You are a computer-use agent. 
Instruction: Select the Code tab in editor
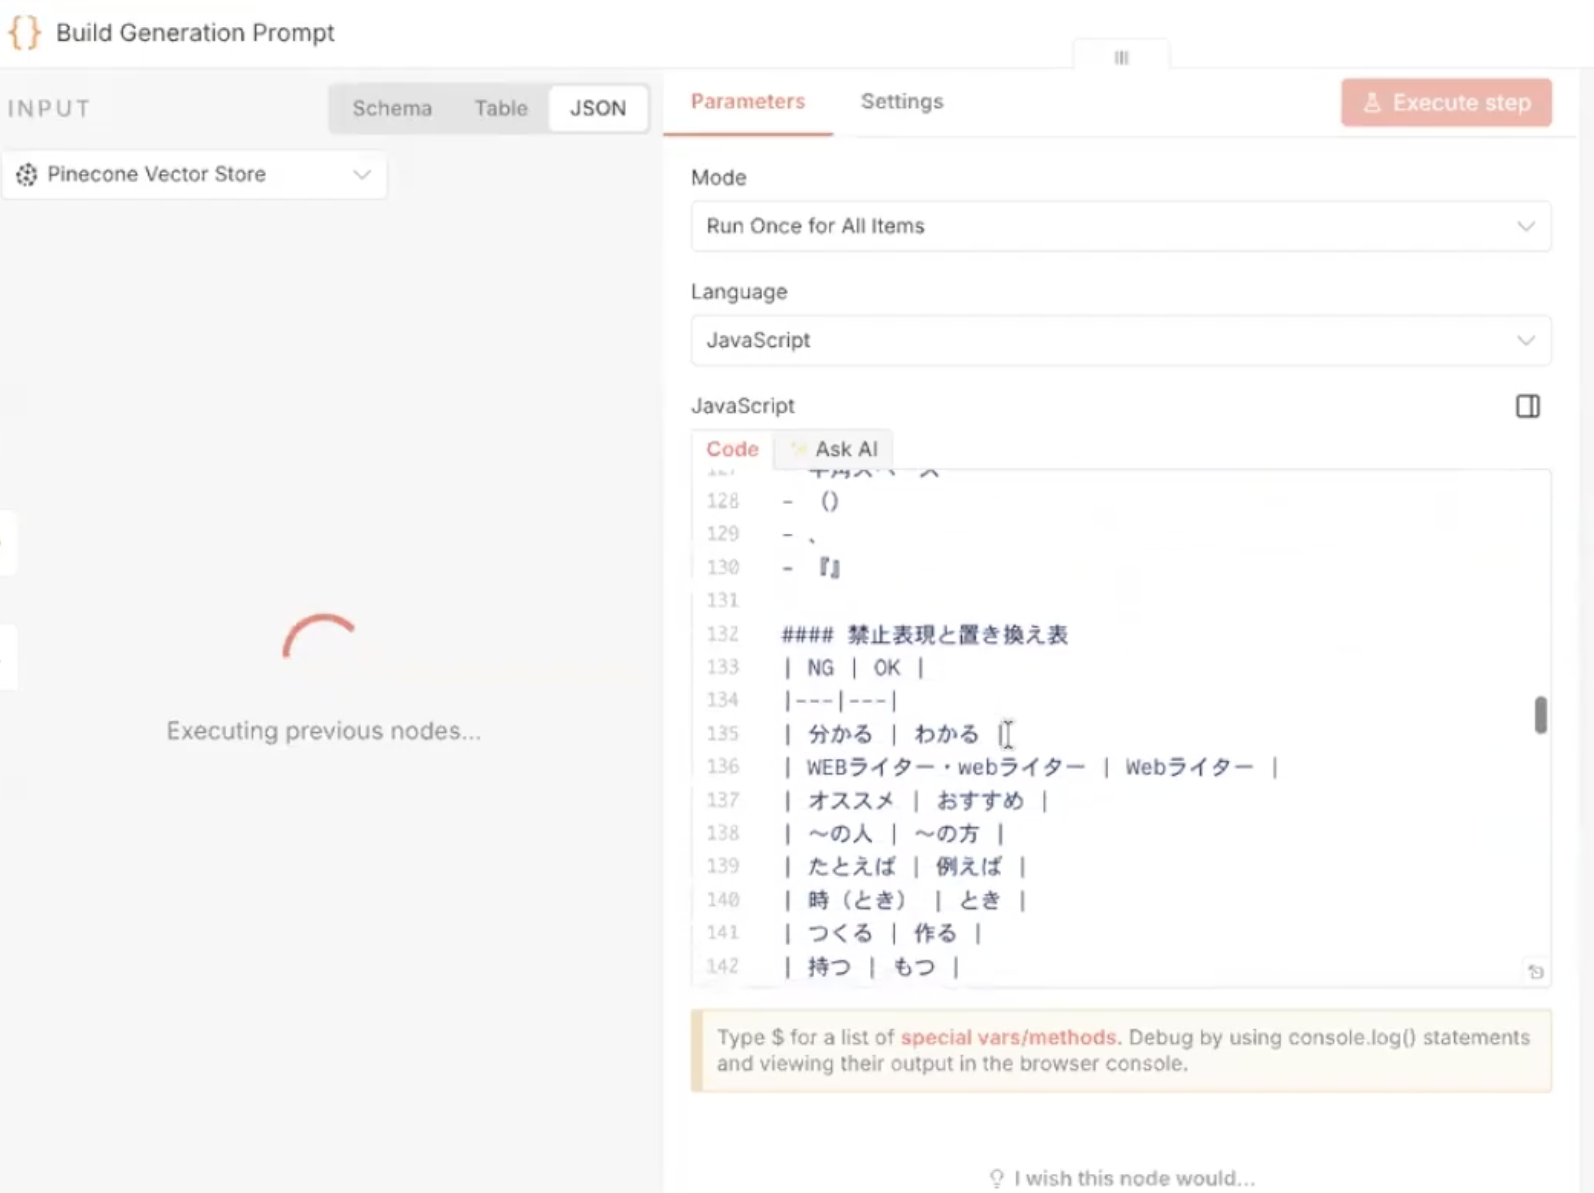click(733, 449)
